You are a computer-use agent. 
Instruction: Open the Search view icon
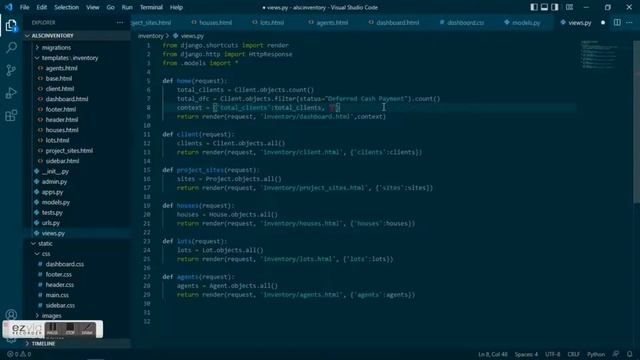tap(11, 48)
